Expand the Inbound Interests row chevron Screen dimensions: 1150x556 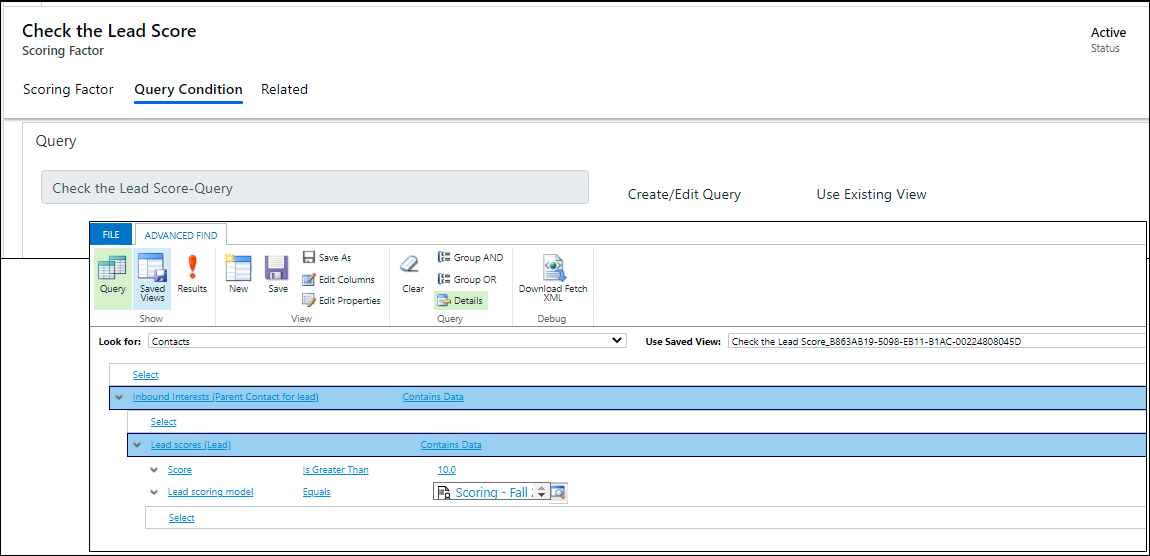click(x=120, y=397)
